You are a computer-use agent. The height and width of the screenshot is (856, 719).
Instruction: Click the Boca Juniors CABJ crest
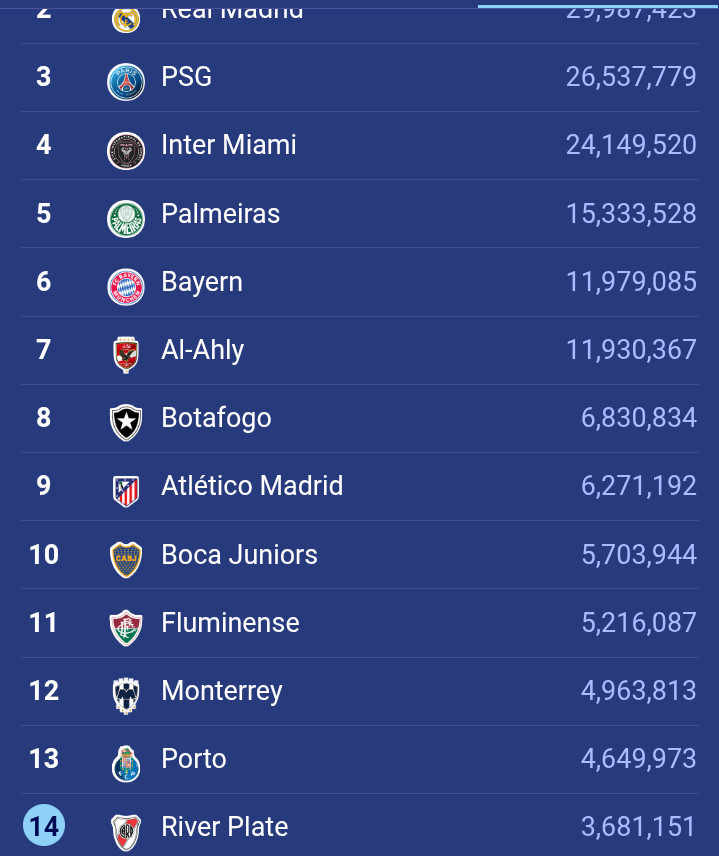tap(126, 560)
